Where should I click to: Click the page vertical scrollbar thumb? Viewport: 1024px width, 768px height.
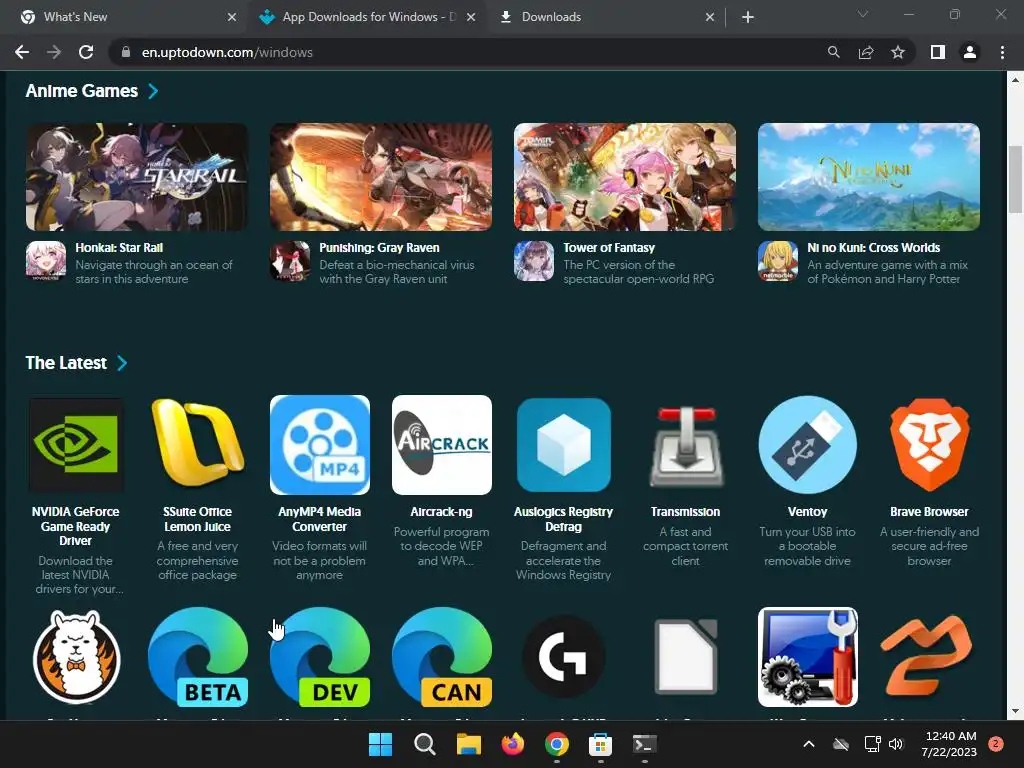pyautogui.click(x=1015, y=178)
